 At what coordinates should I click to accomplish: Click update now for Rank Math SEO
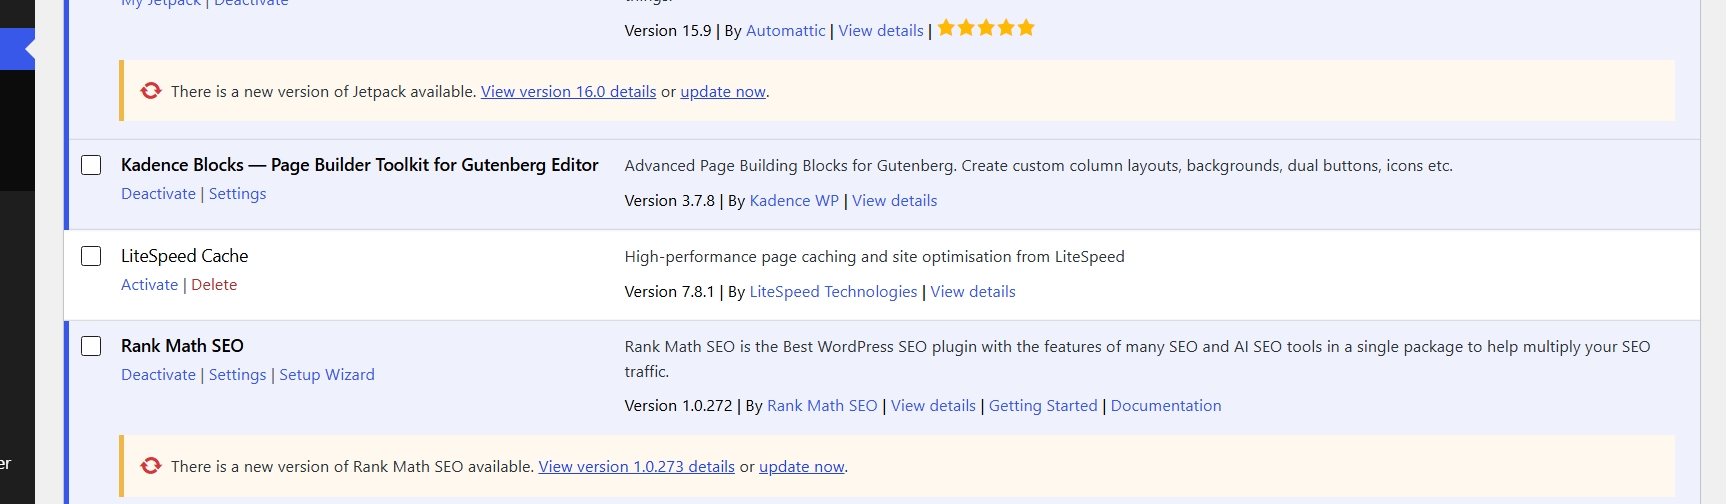(802, 467)
